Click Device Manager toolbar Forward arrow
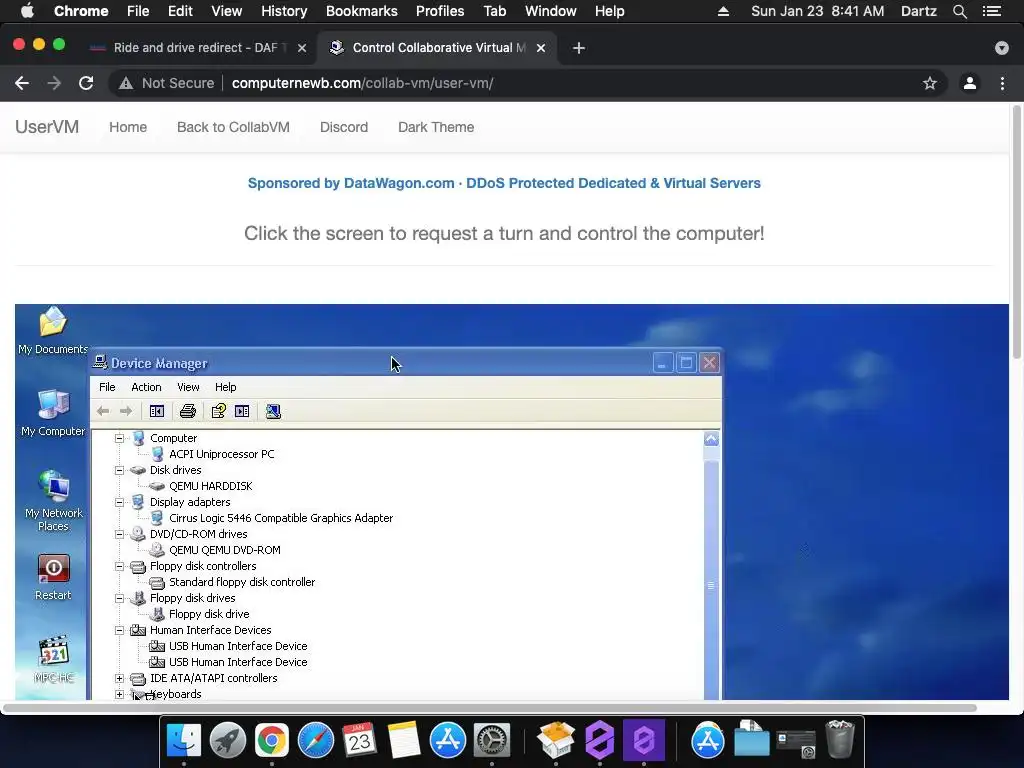The width and height of the screenshot is (1024, 768). point(126,411)
